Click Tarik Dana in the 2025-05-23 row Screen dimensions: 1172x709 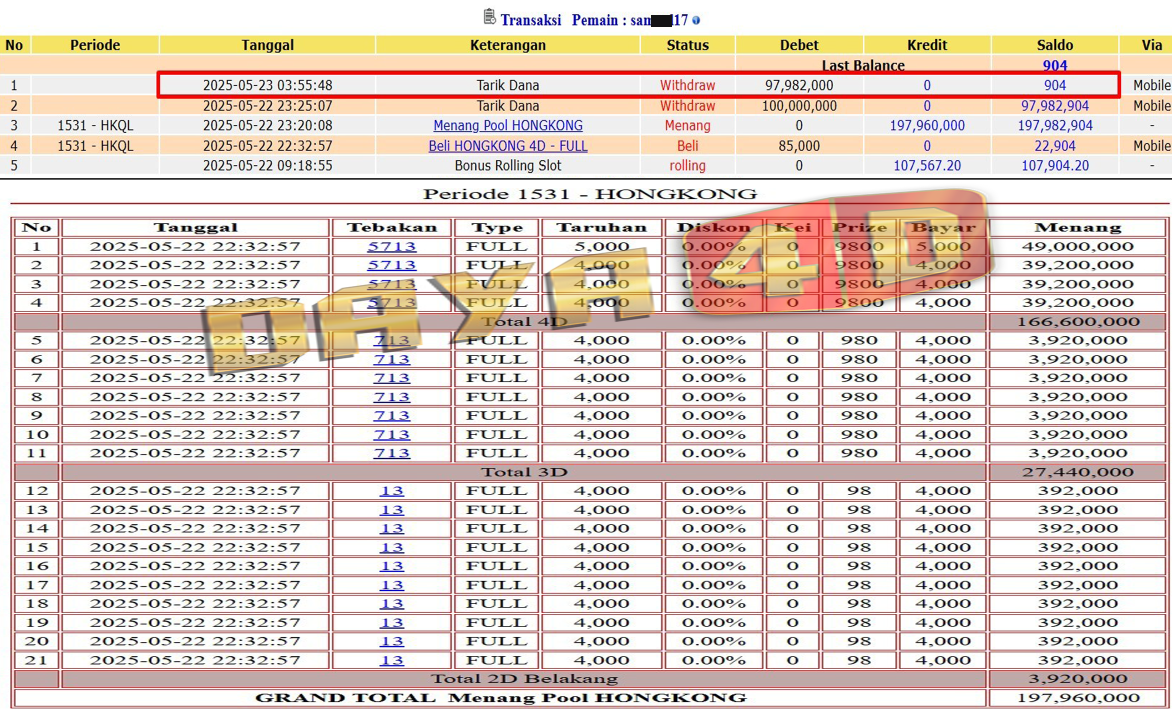[508, 85]
